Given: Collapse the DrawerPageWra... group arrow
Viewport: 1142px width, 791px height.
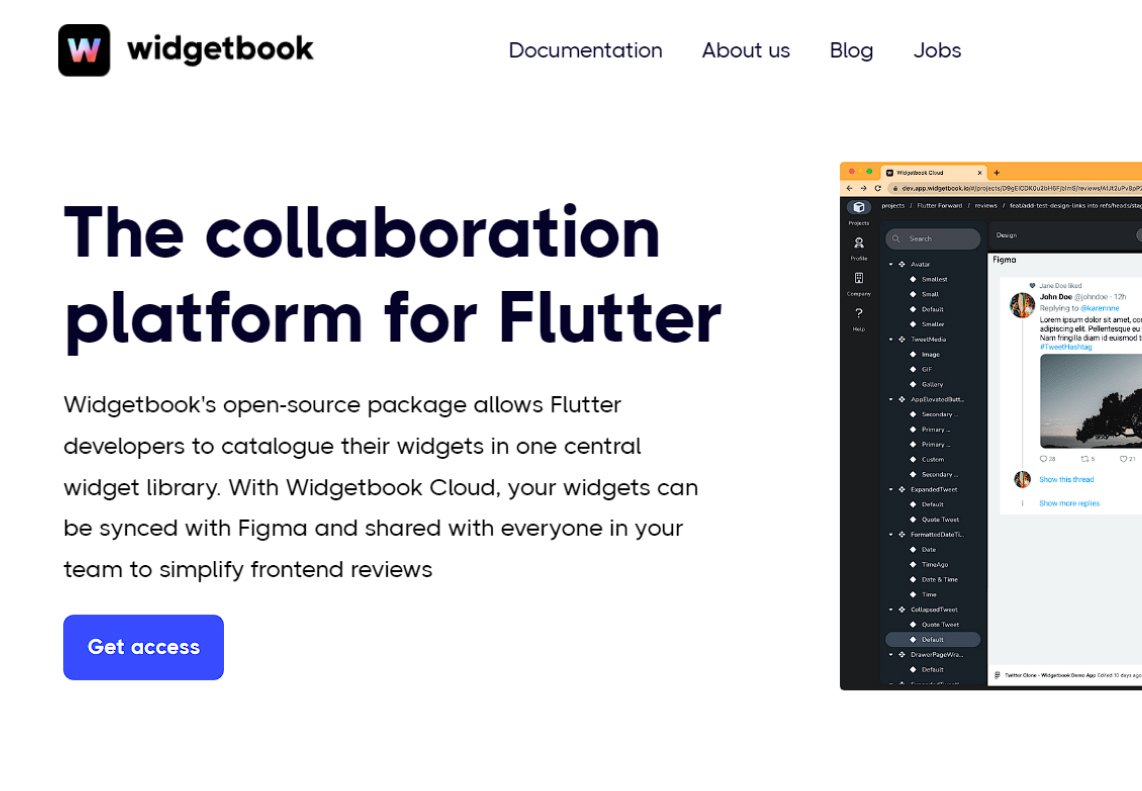Looking at the screenshot, I should pos(891,655).
